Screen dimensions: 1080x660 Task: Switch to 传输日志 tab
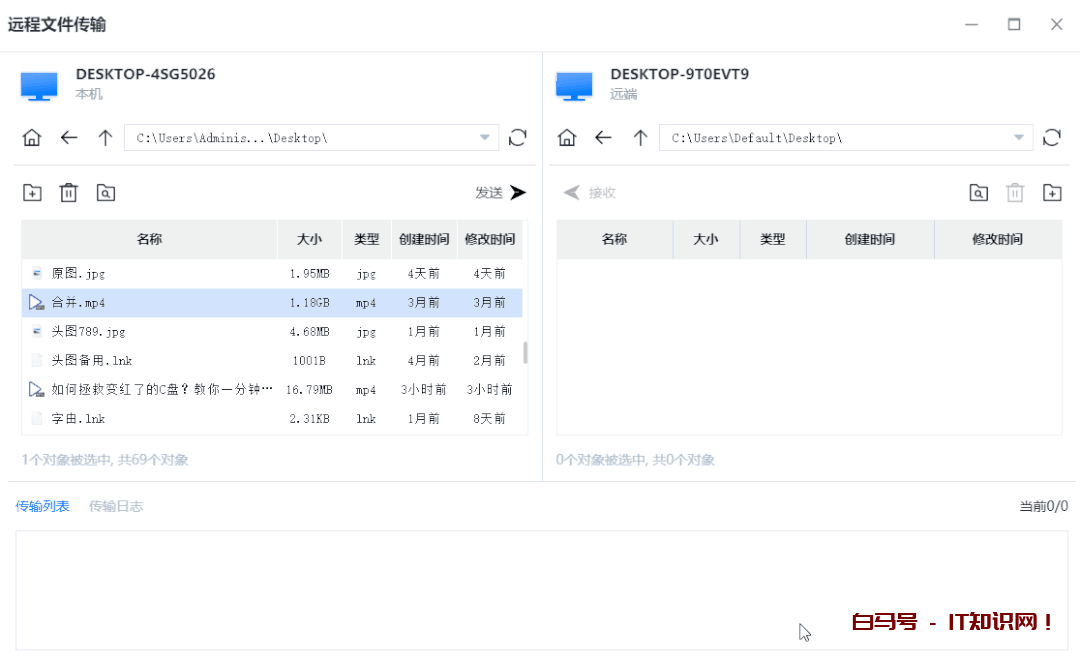pos(116,506)
